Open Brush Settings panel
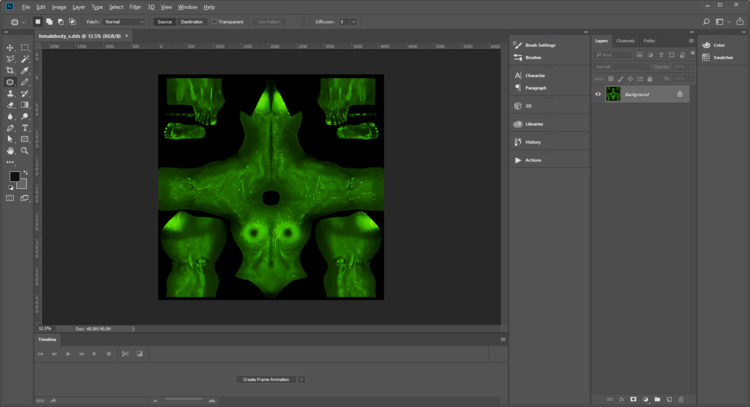750x407 pixels. [x=540, y=45]
